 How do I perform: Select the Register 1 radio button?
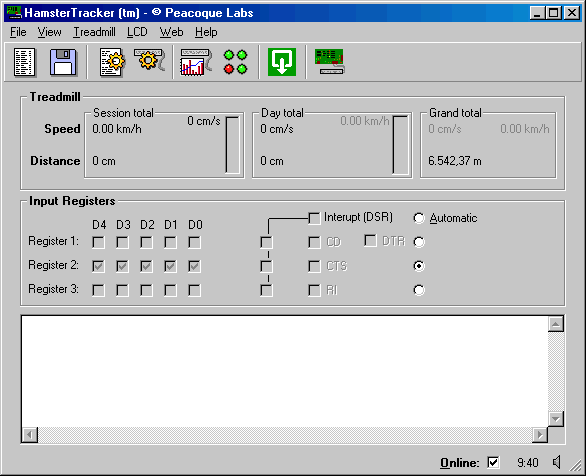(419, 242)
